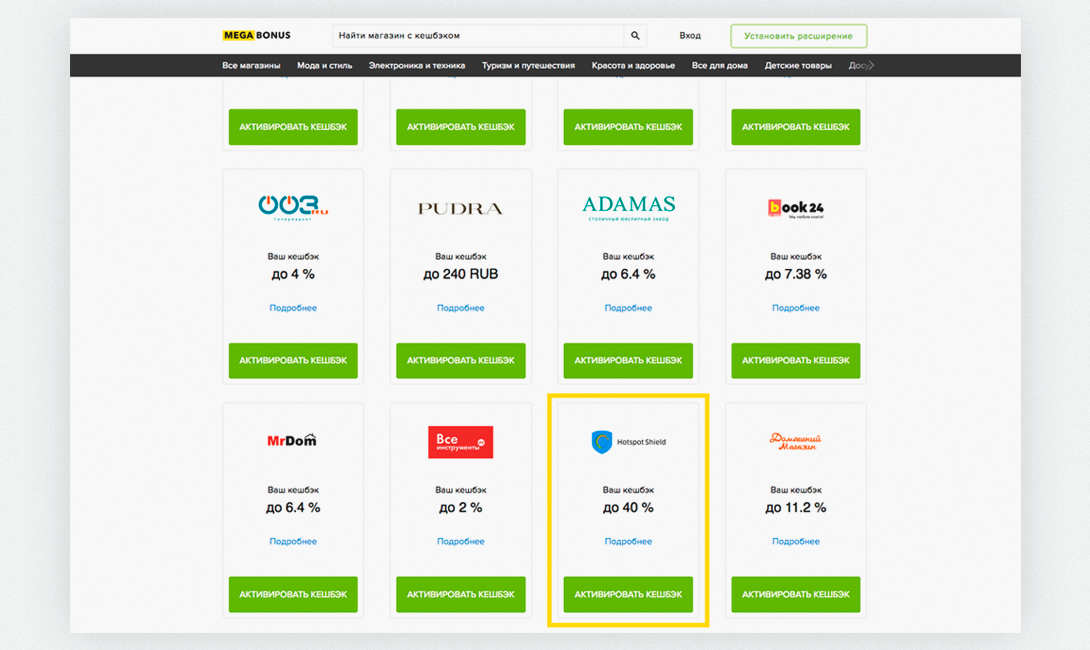Activate cashback for Hotspot Shield
Viewport: 1090px width, 650px height.
tap(628, 594)
